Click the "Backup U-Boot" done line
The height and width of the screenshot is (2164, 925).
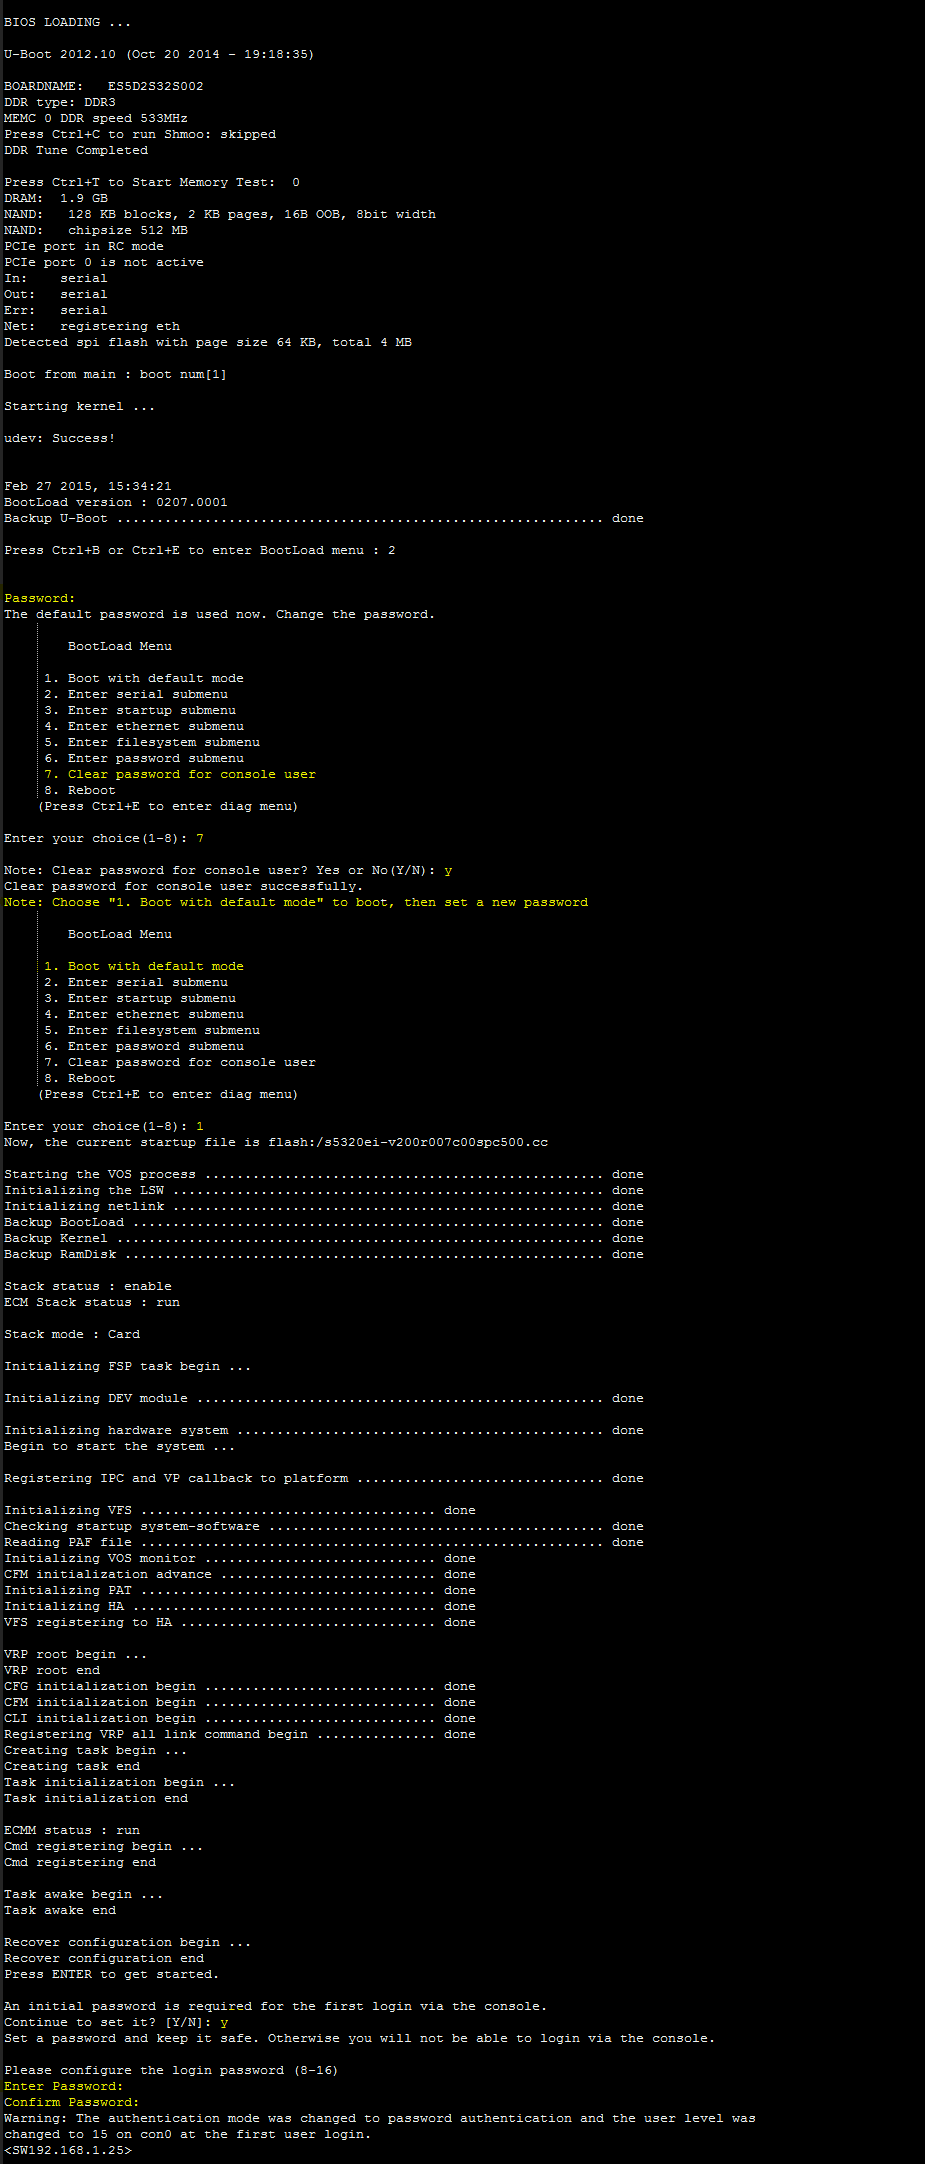pos(324,518)
